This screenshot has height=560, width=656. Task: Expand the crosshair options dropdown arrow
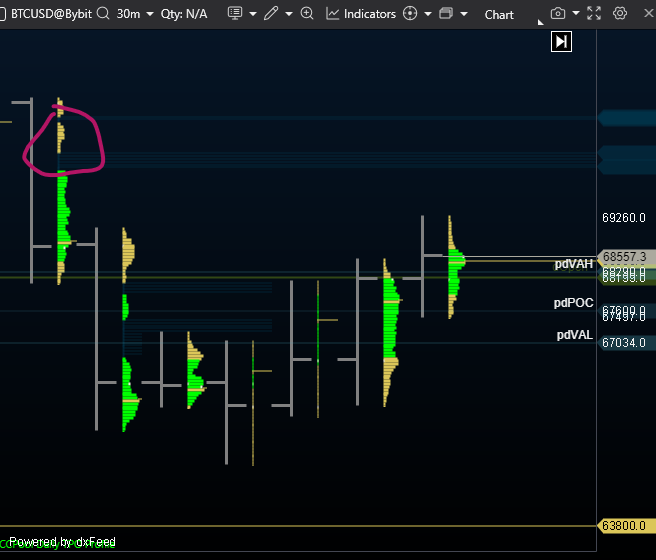pyautogui.click(x=428, y=14)
